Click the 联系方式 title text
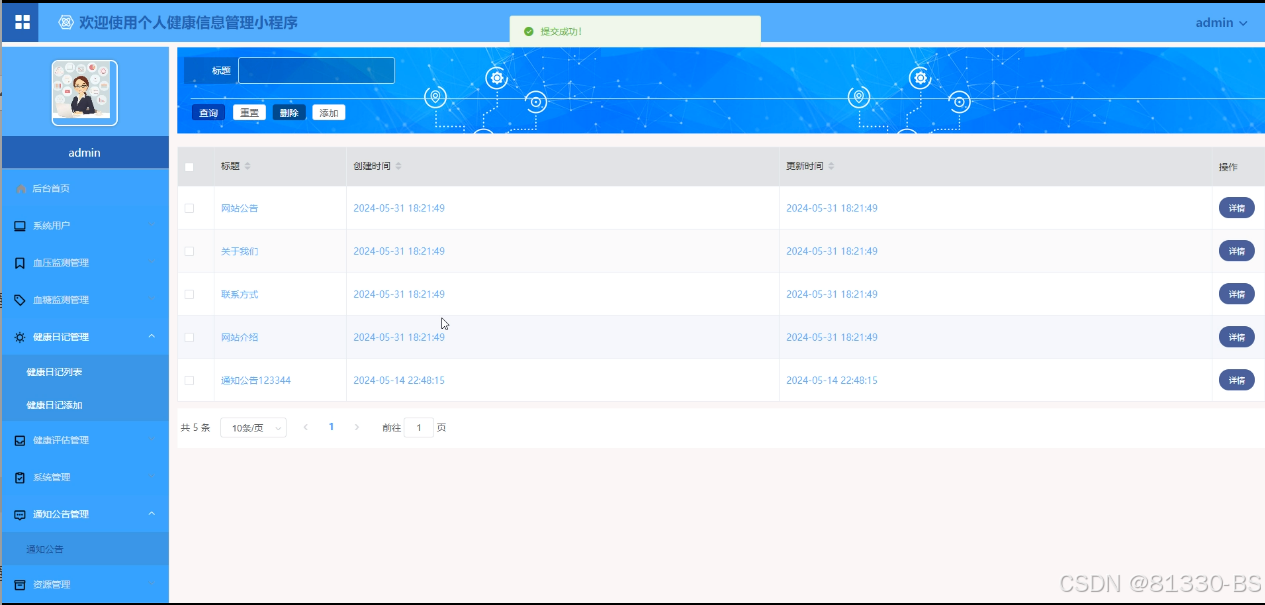 coord(240,294)
